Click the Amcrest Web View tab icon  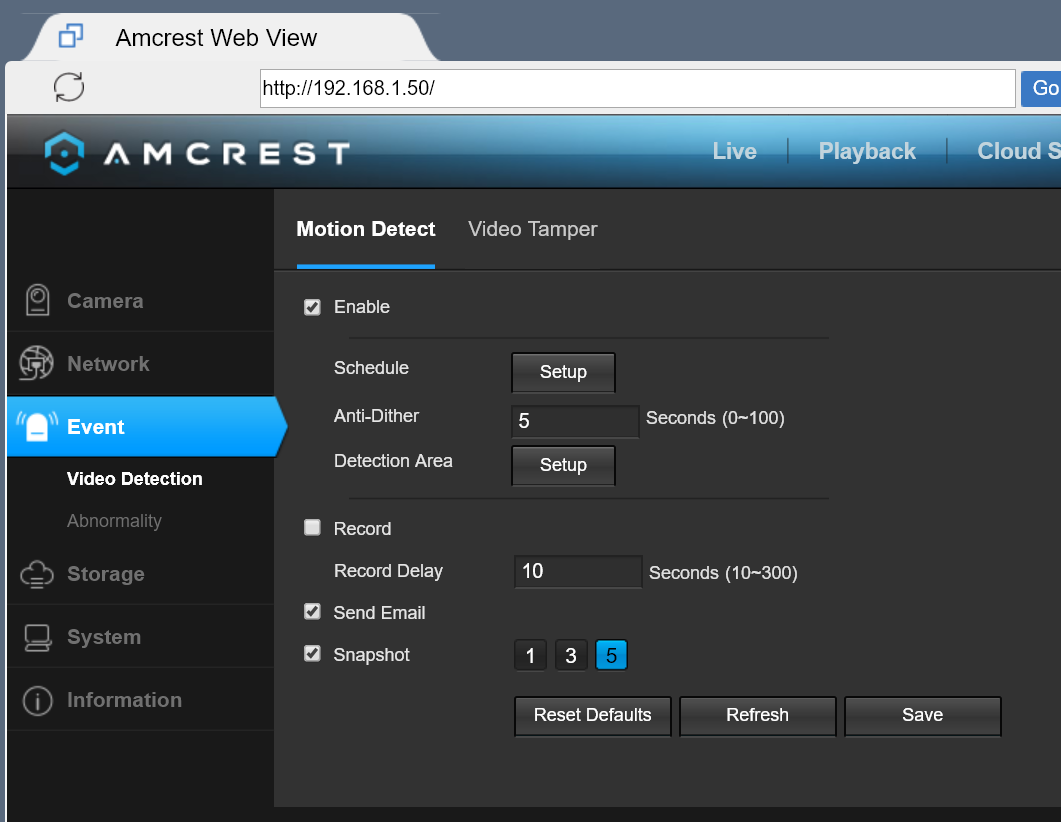click(x=71, y=36)
